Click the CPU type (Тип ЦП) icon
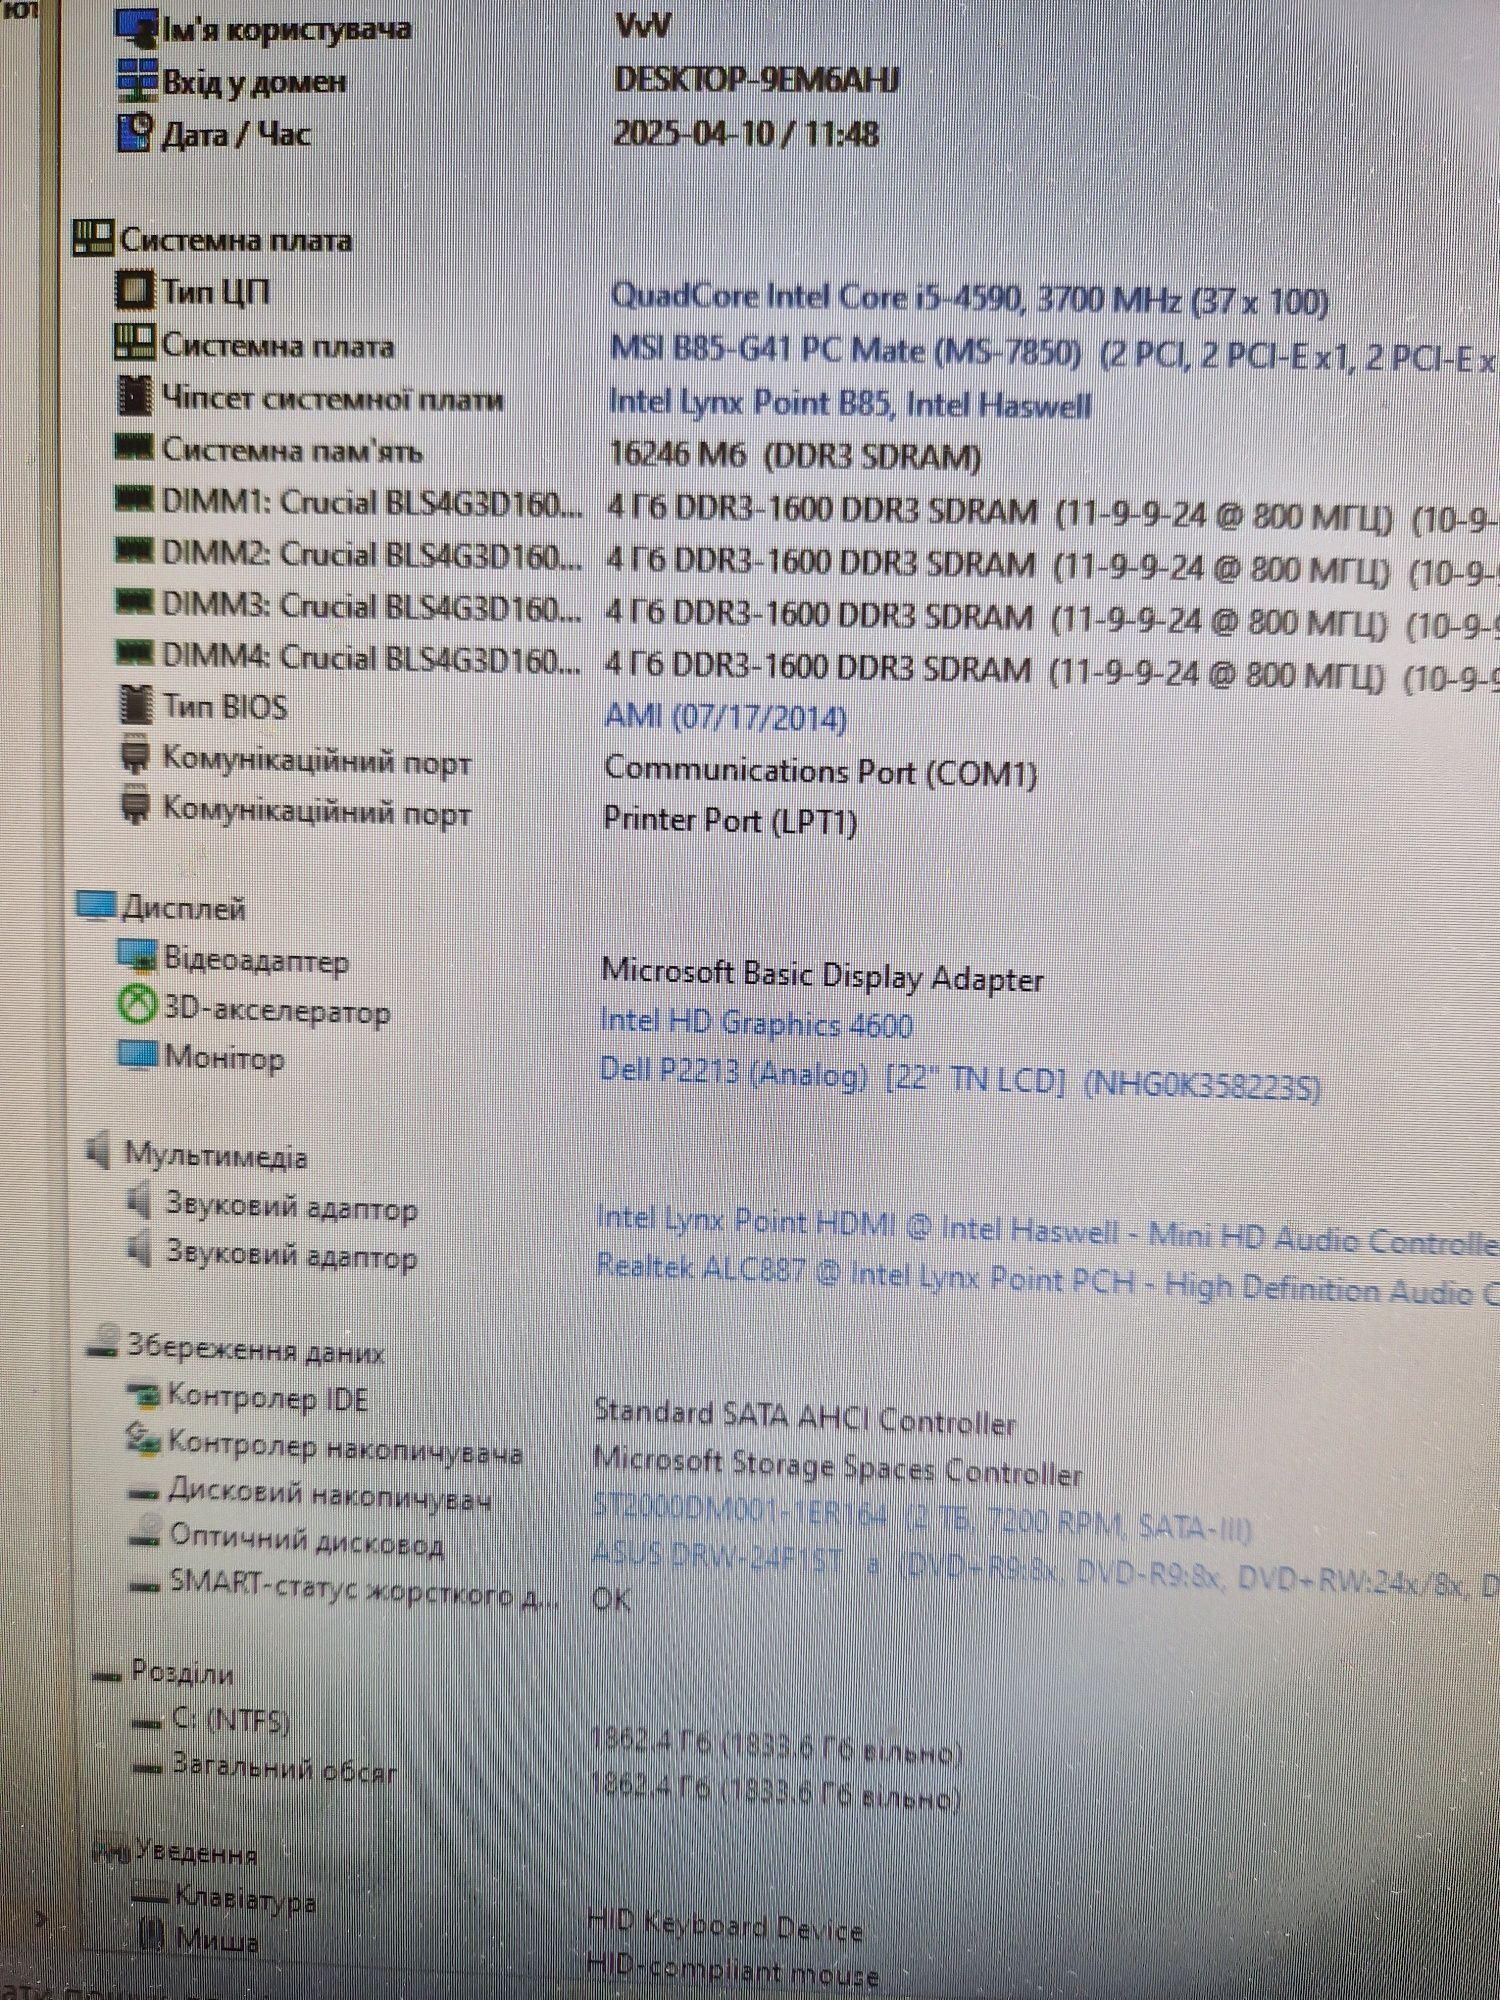This screenshot has width=1500, height=2000. (x=136, y=291)
